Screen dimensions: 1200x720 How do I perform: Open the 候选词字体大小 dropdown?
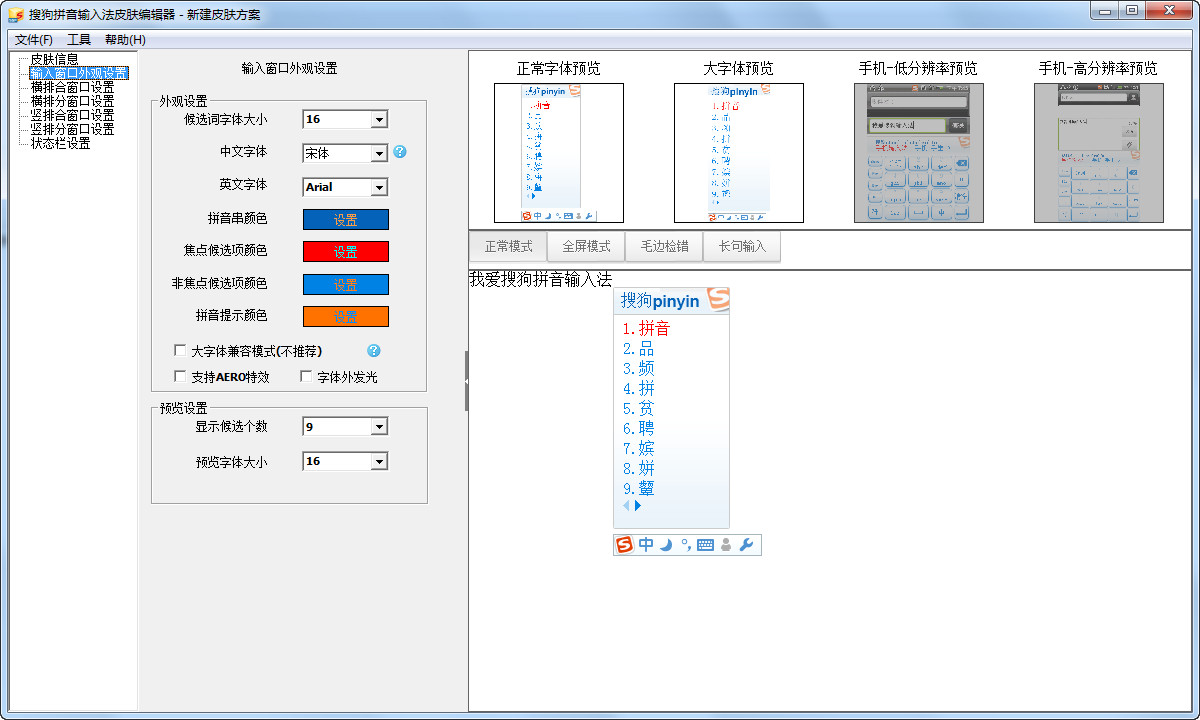coord(379,120)
